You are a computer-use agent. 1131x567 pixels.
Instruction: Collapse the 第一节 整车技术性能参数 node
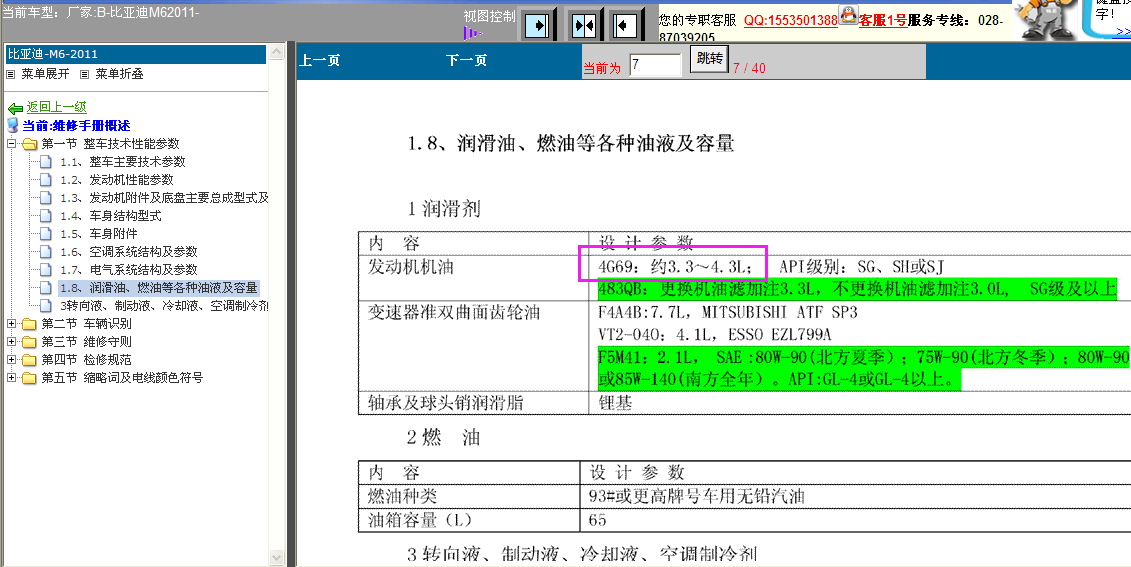pyautogui.click(x=12, y=144)
